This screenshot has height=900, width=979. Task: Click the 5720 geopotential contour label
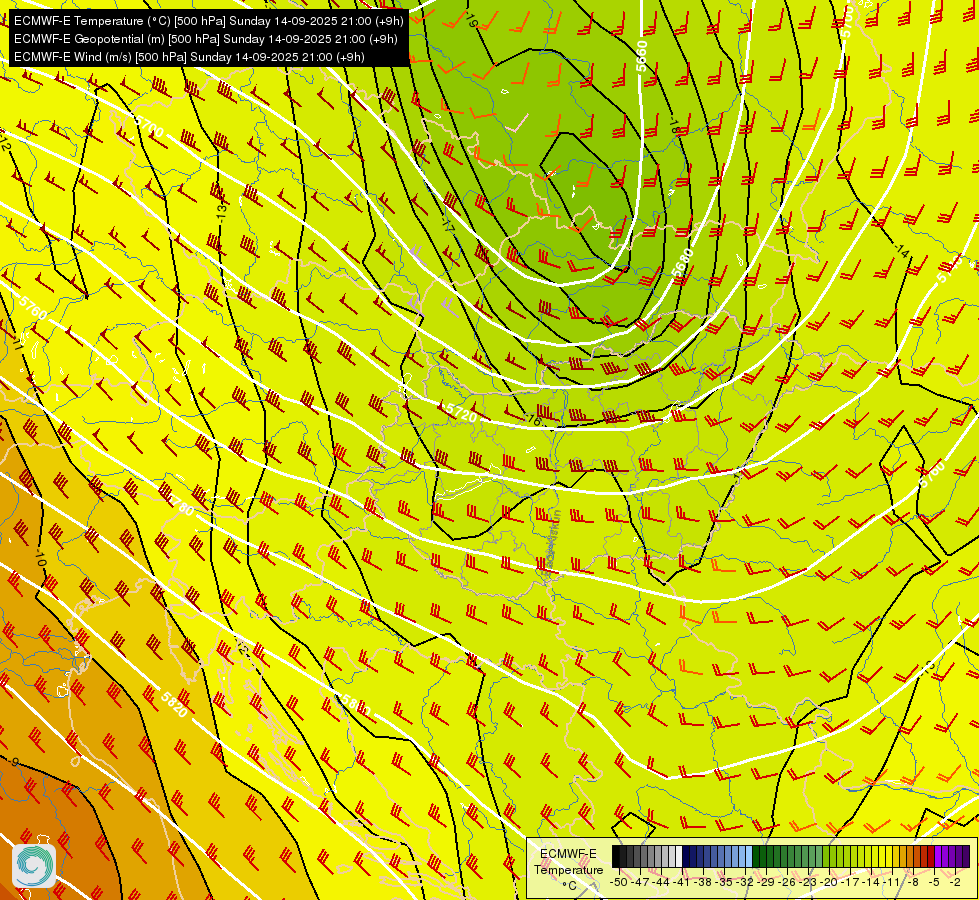tap(462, 412)
